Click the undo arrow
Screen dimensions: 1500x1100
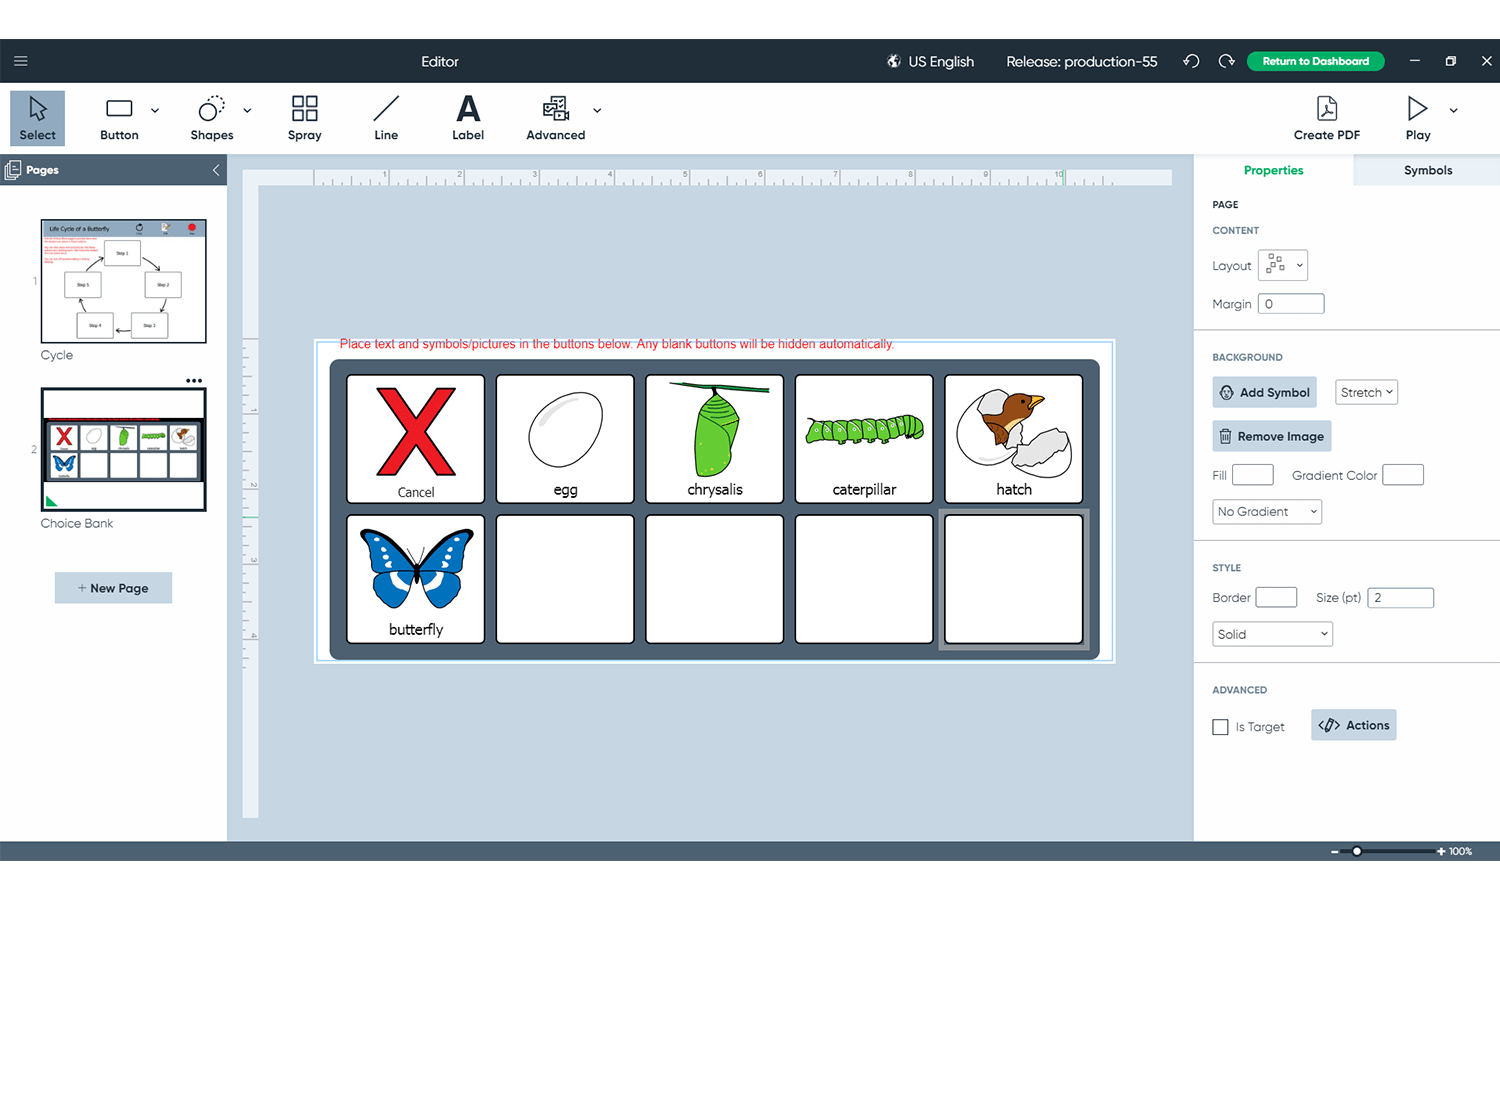pyautogui.click(x=1190, y=61)
